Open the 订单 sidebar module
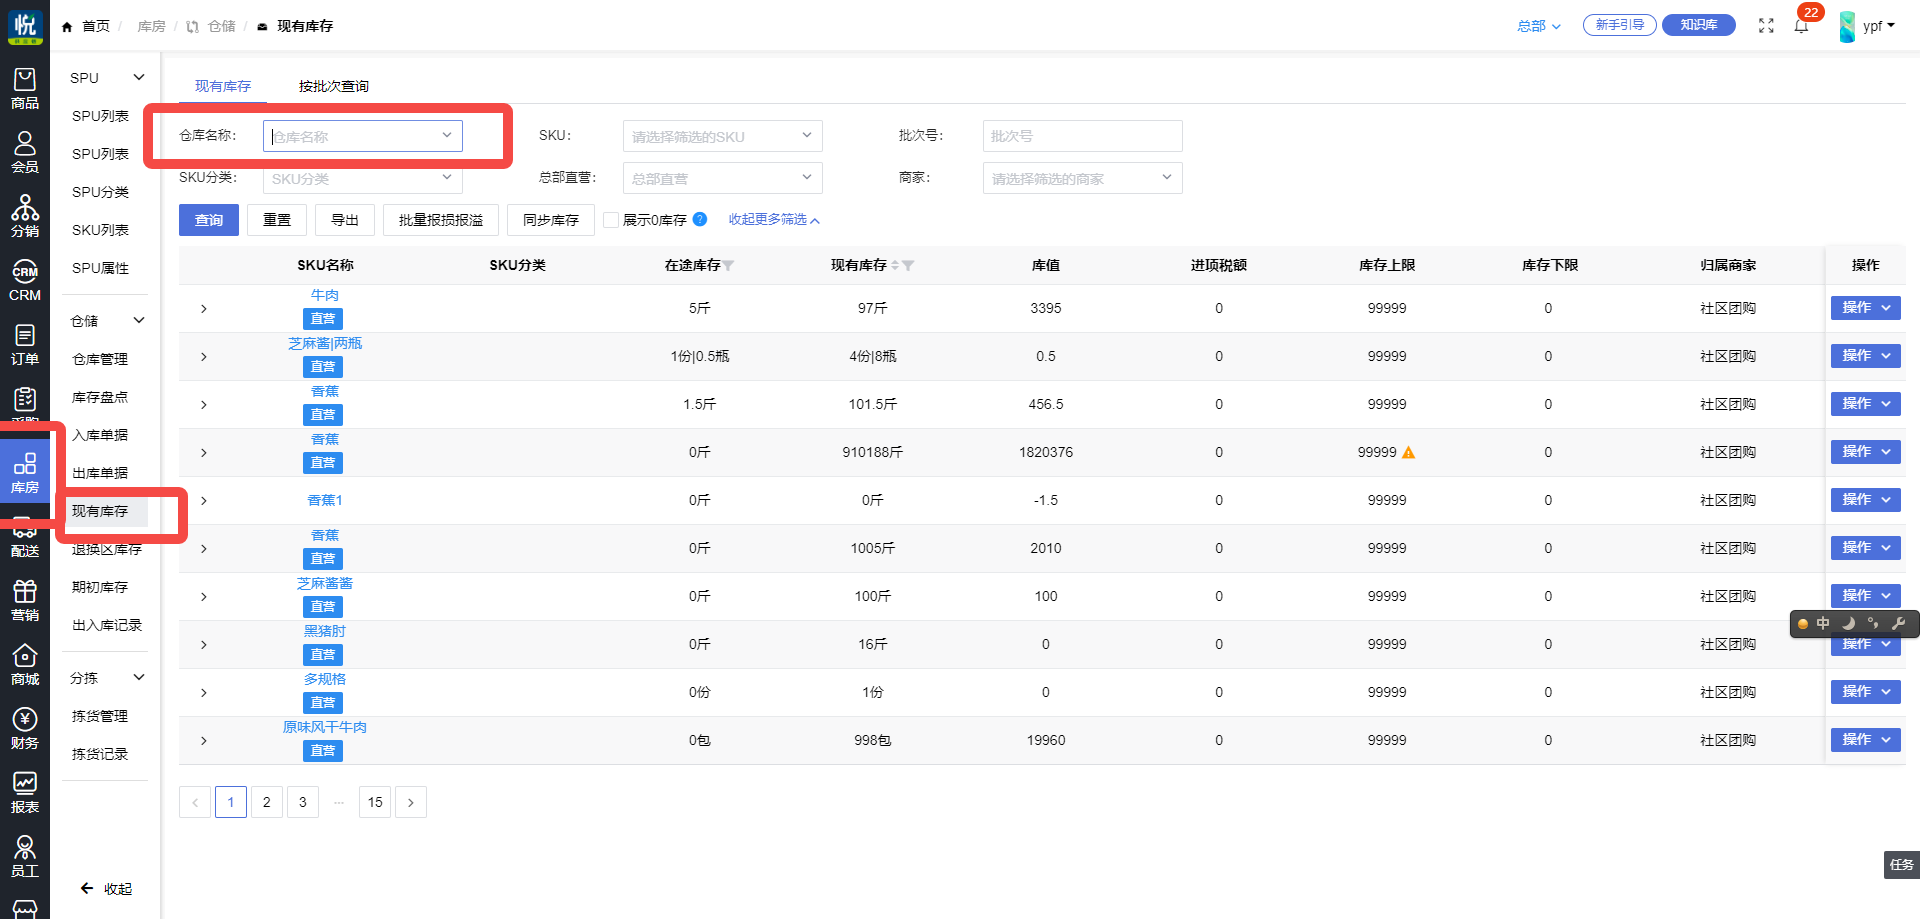 coord(25,344)
